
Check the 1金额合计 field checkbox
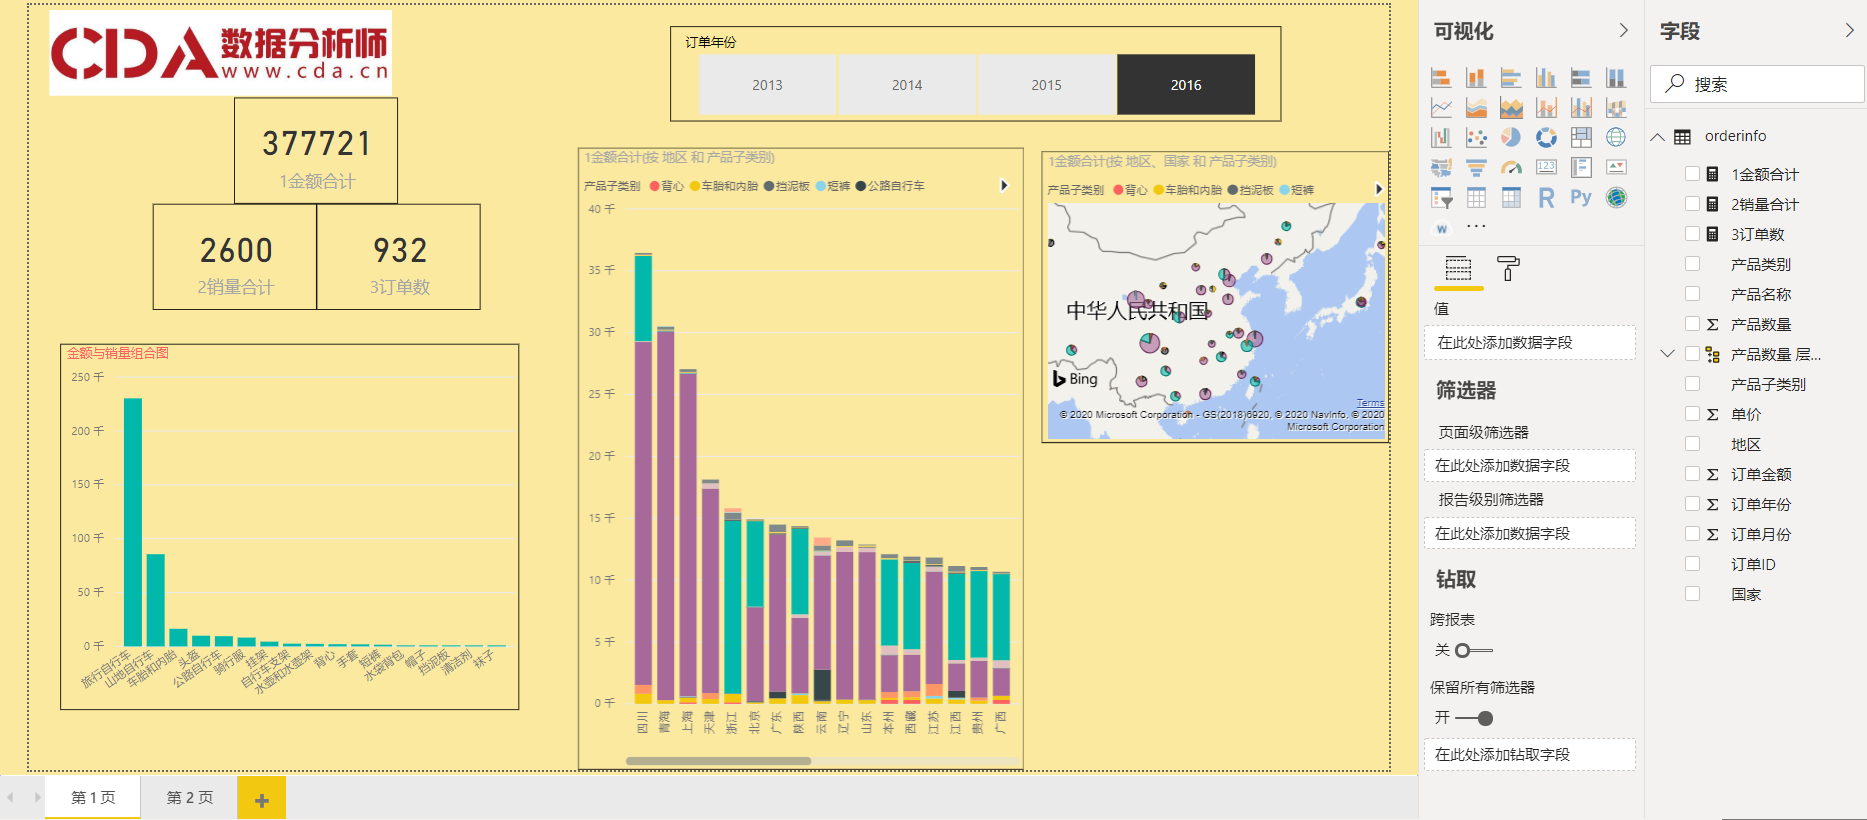(x=1692, y=174)
